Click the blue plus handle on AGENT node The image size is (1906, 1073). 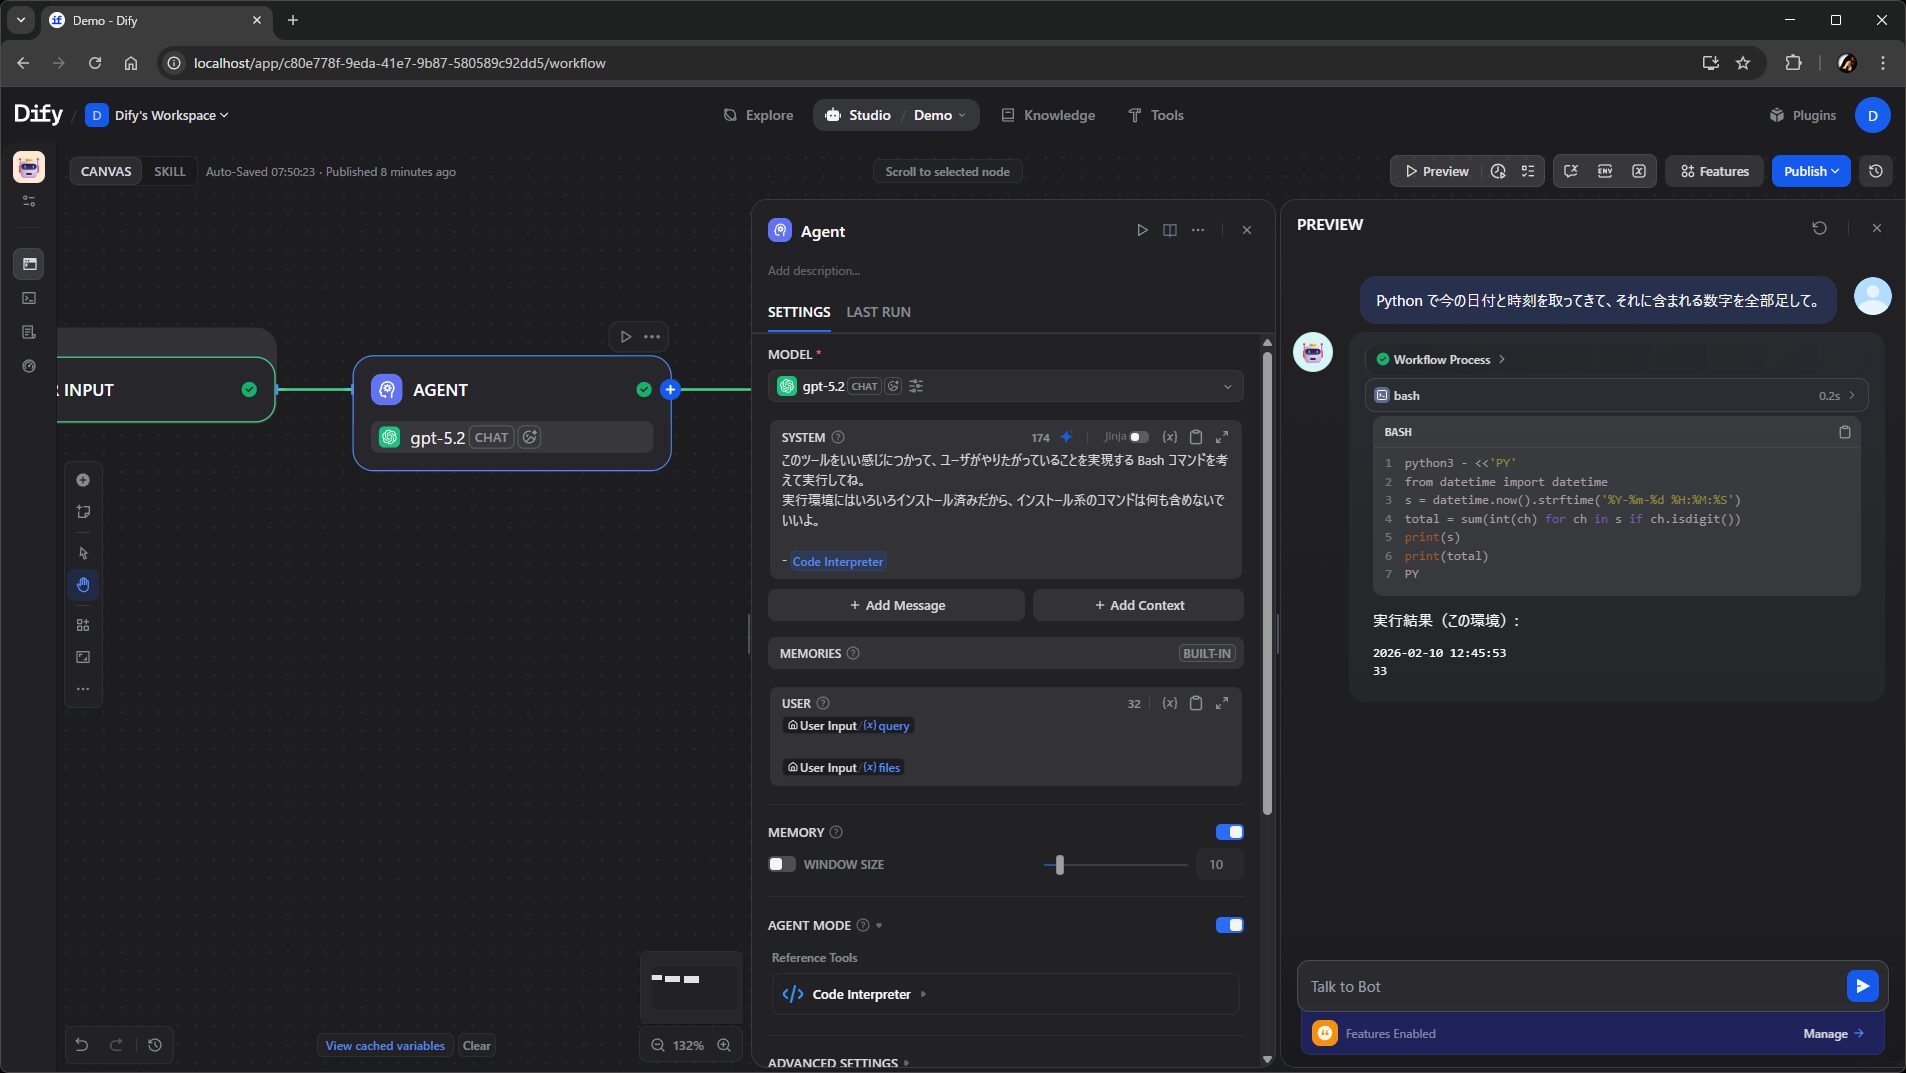coord(670,390)
